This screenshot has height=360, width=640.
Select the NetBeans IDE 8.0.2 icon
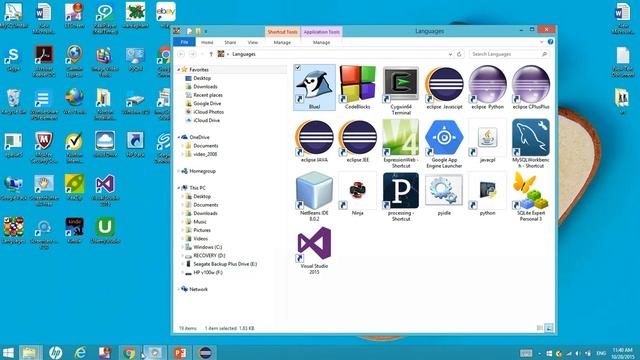pyautogui.click(x=314, y=197)
